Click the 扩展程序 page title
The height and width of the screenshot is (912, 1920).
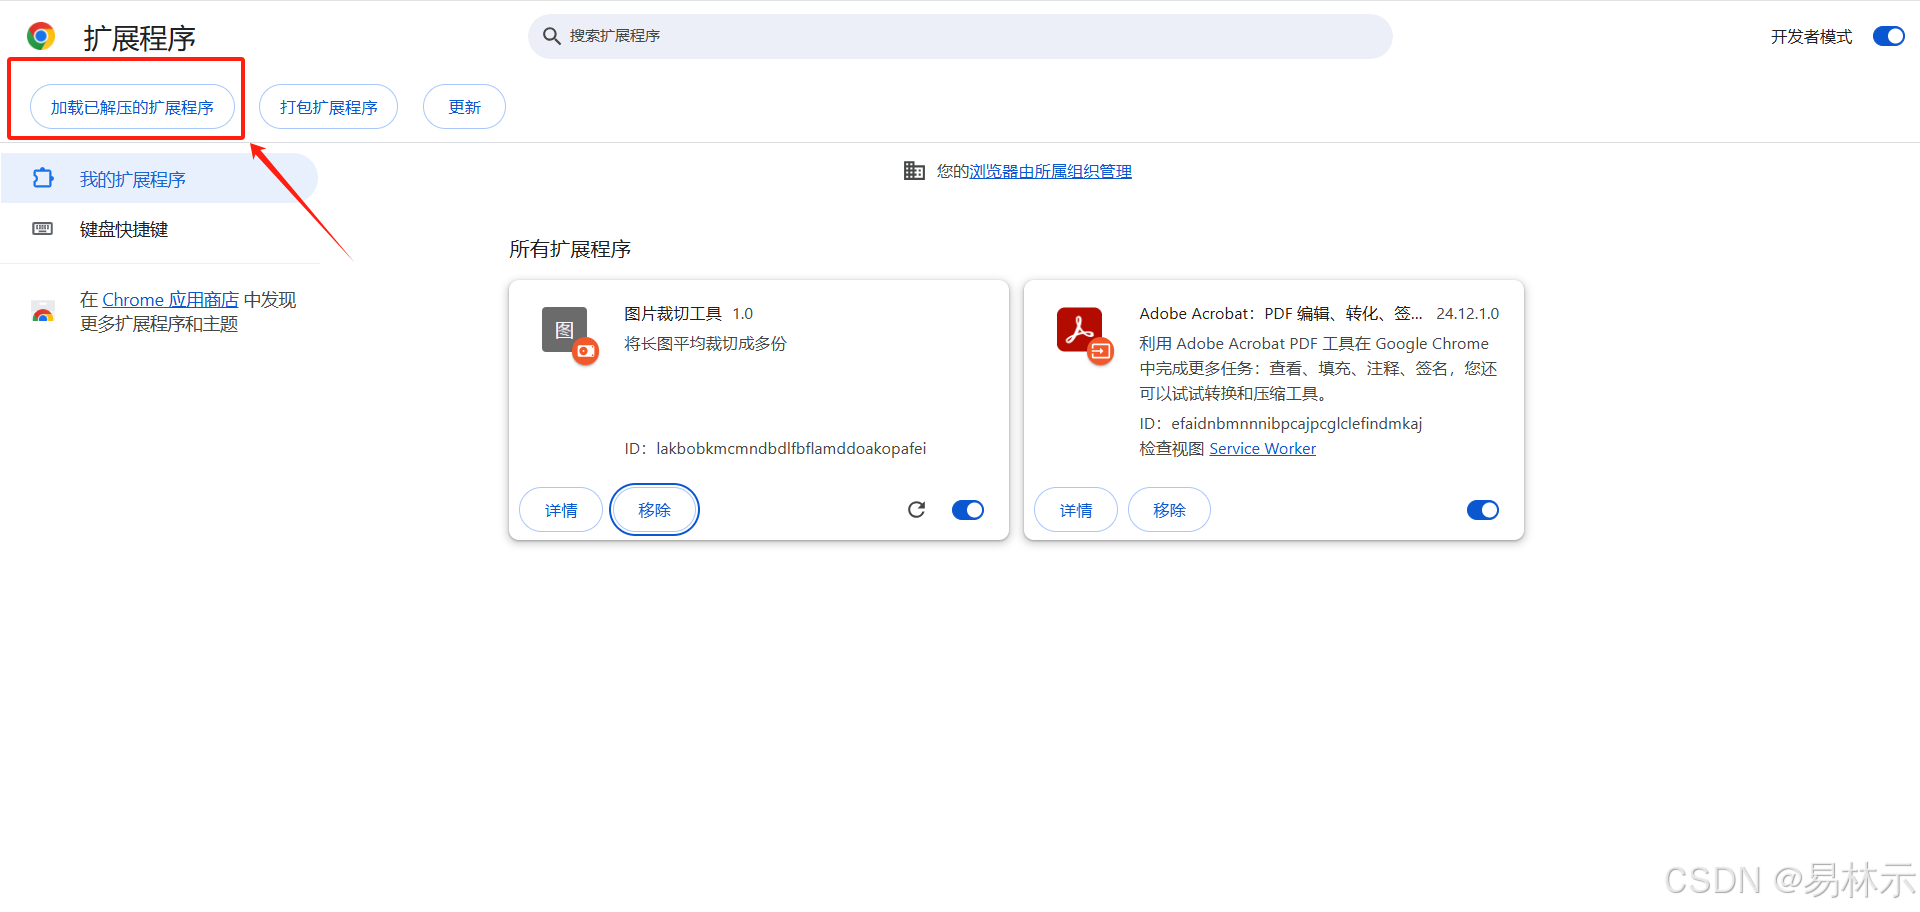coord(139,38)
